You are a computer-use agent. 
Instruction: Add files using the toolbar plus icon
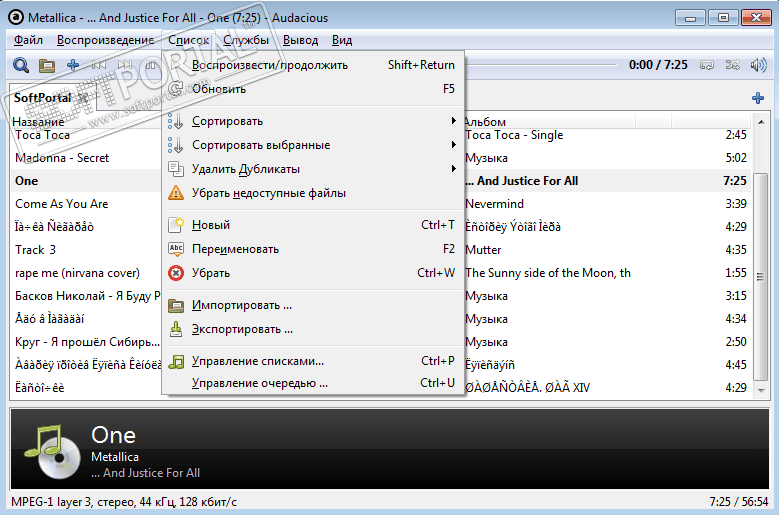[x=73, y=65]
